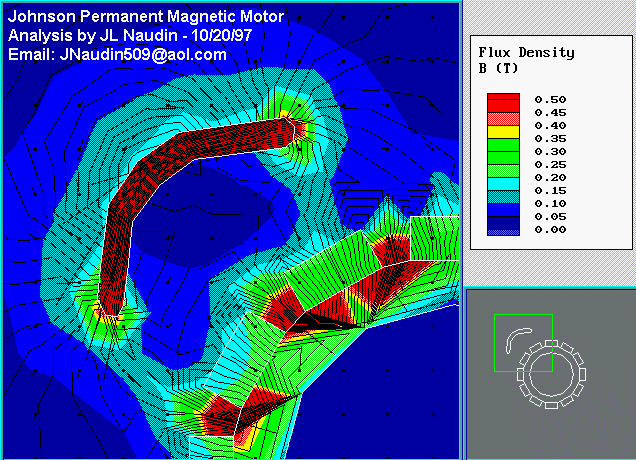This screenshot has width=636, height=460.
Task: Click the 0.10 legend value
Action: click(550, 204)
